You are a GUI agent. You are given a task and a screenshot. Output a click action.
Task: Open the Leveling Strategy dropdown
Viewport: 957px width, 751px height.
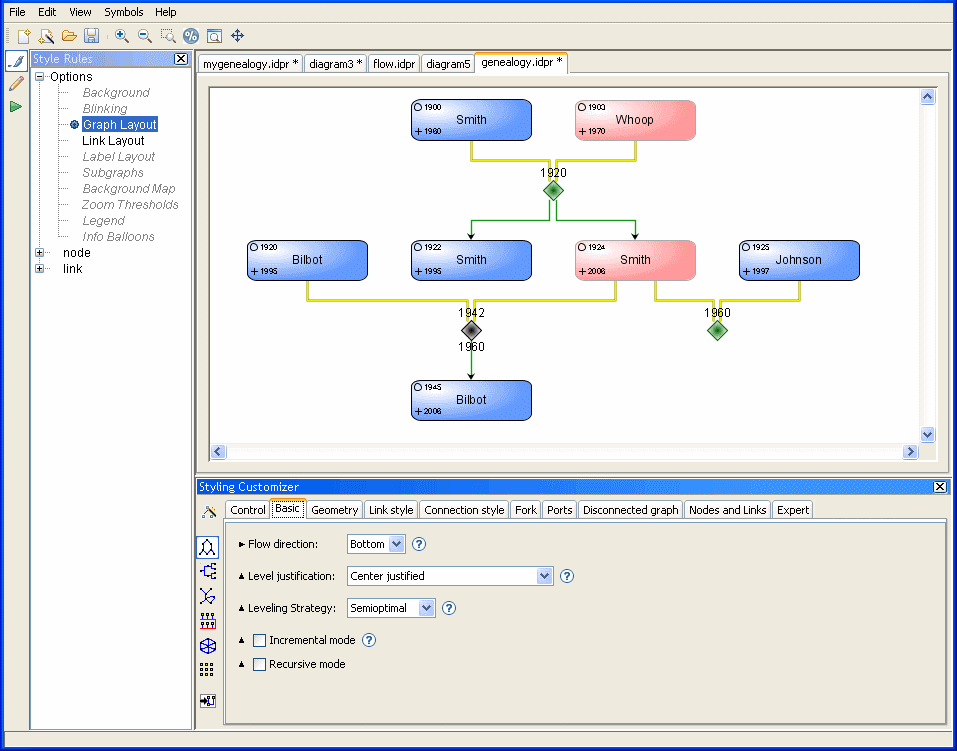[x=391, y=608]
